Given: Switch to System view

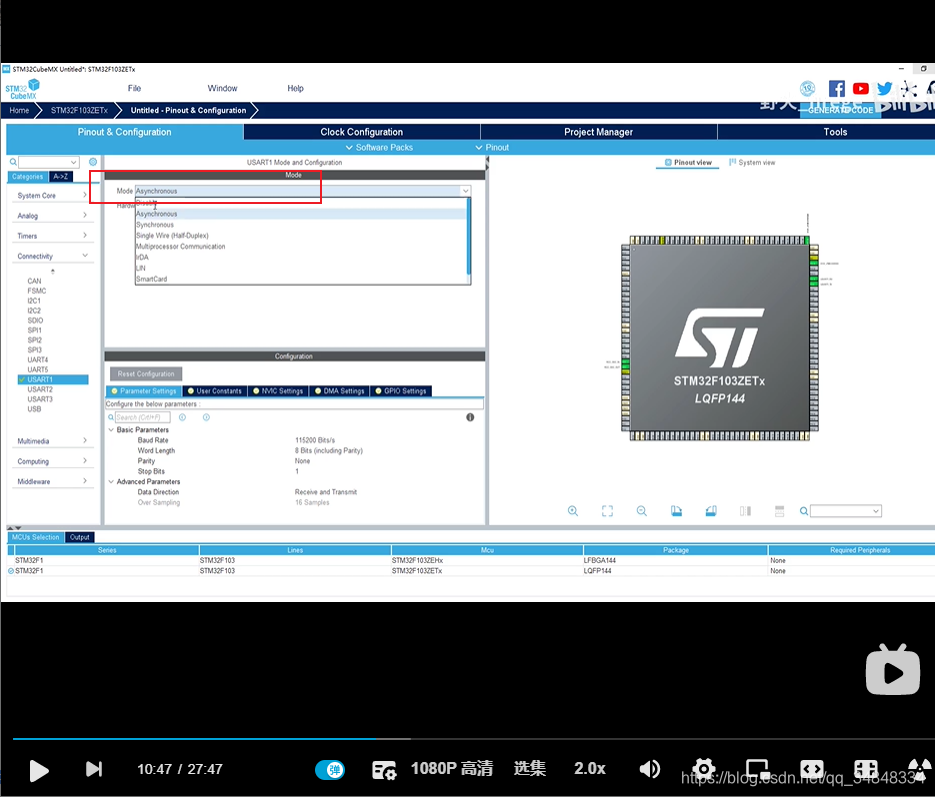Looking at the screenshot, I should click(x=752, y=162).
